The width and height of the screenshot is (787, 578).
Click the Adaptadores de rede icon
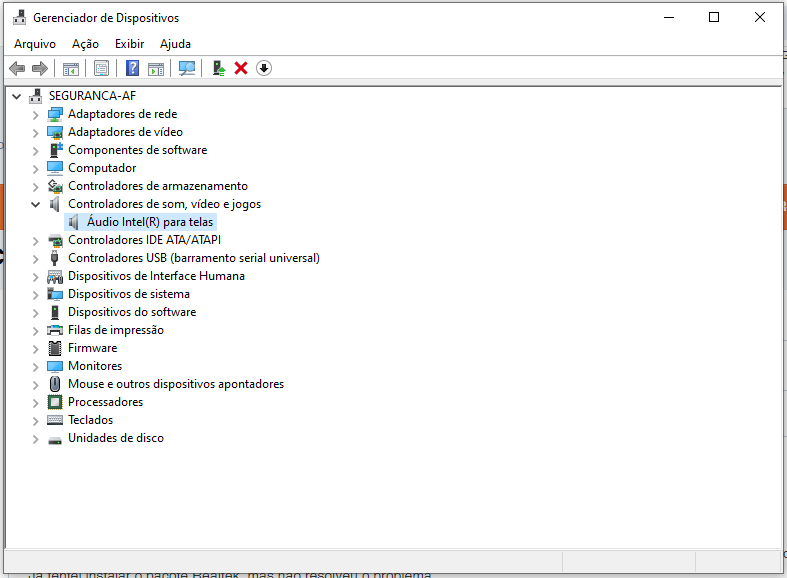pyautogui.click(x=55, y=114)
